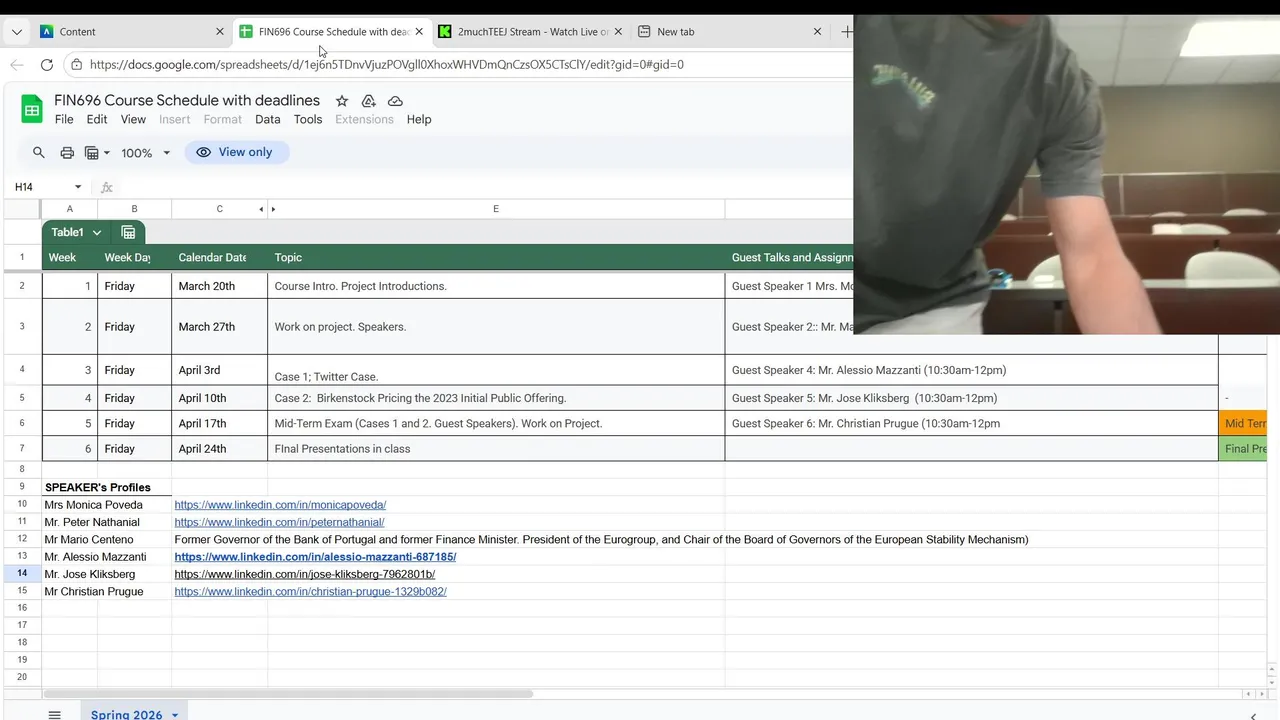Open the search menus magnifier icon

(x=39, y=152)
